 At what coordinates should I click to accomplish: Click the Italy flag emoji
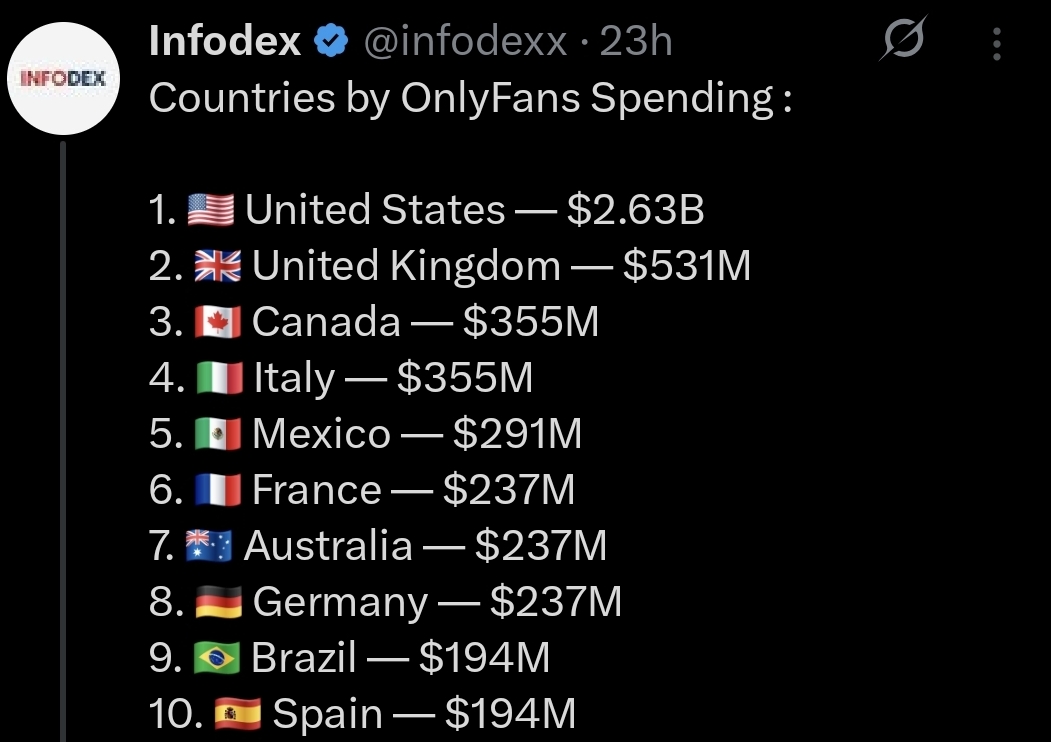click(218, 379)
